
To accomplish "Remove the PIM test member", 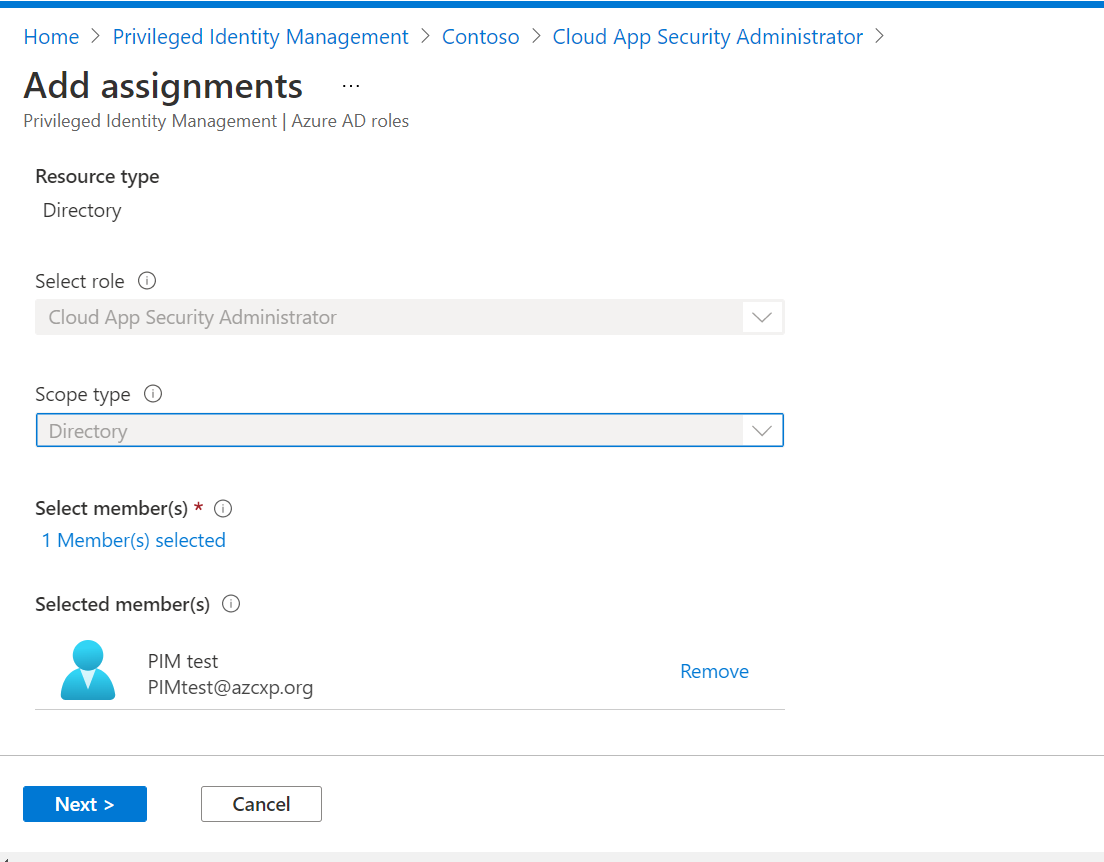I will tap(714, 671).
